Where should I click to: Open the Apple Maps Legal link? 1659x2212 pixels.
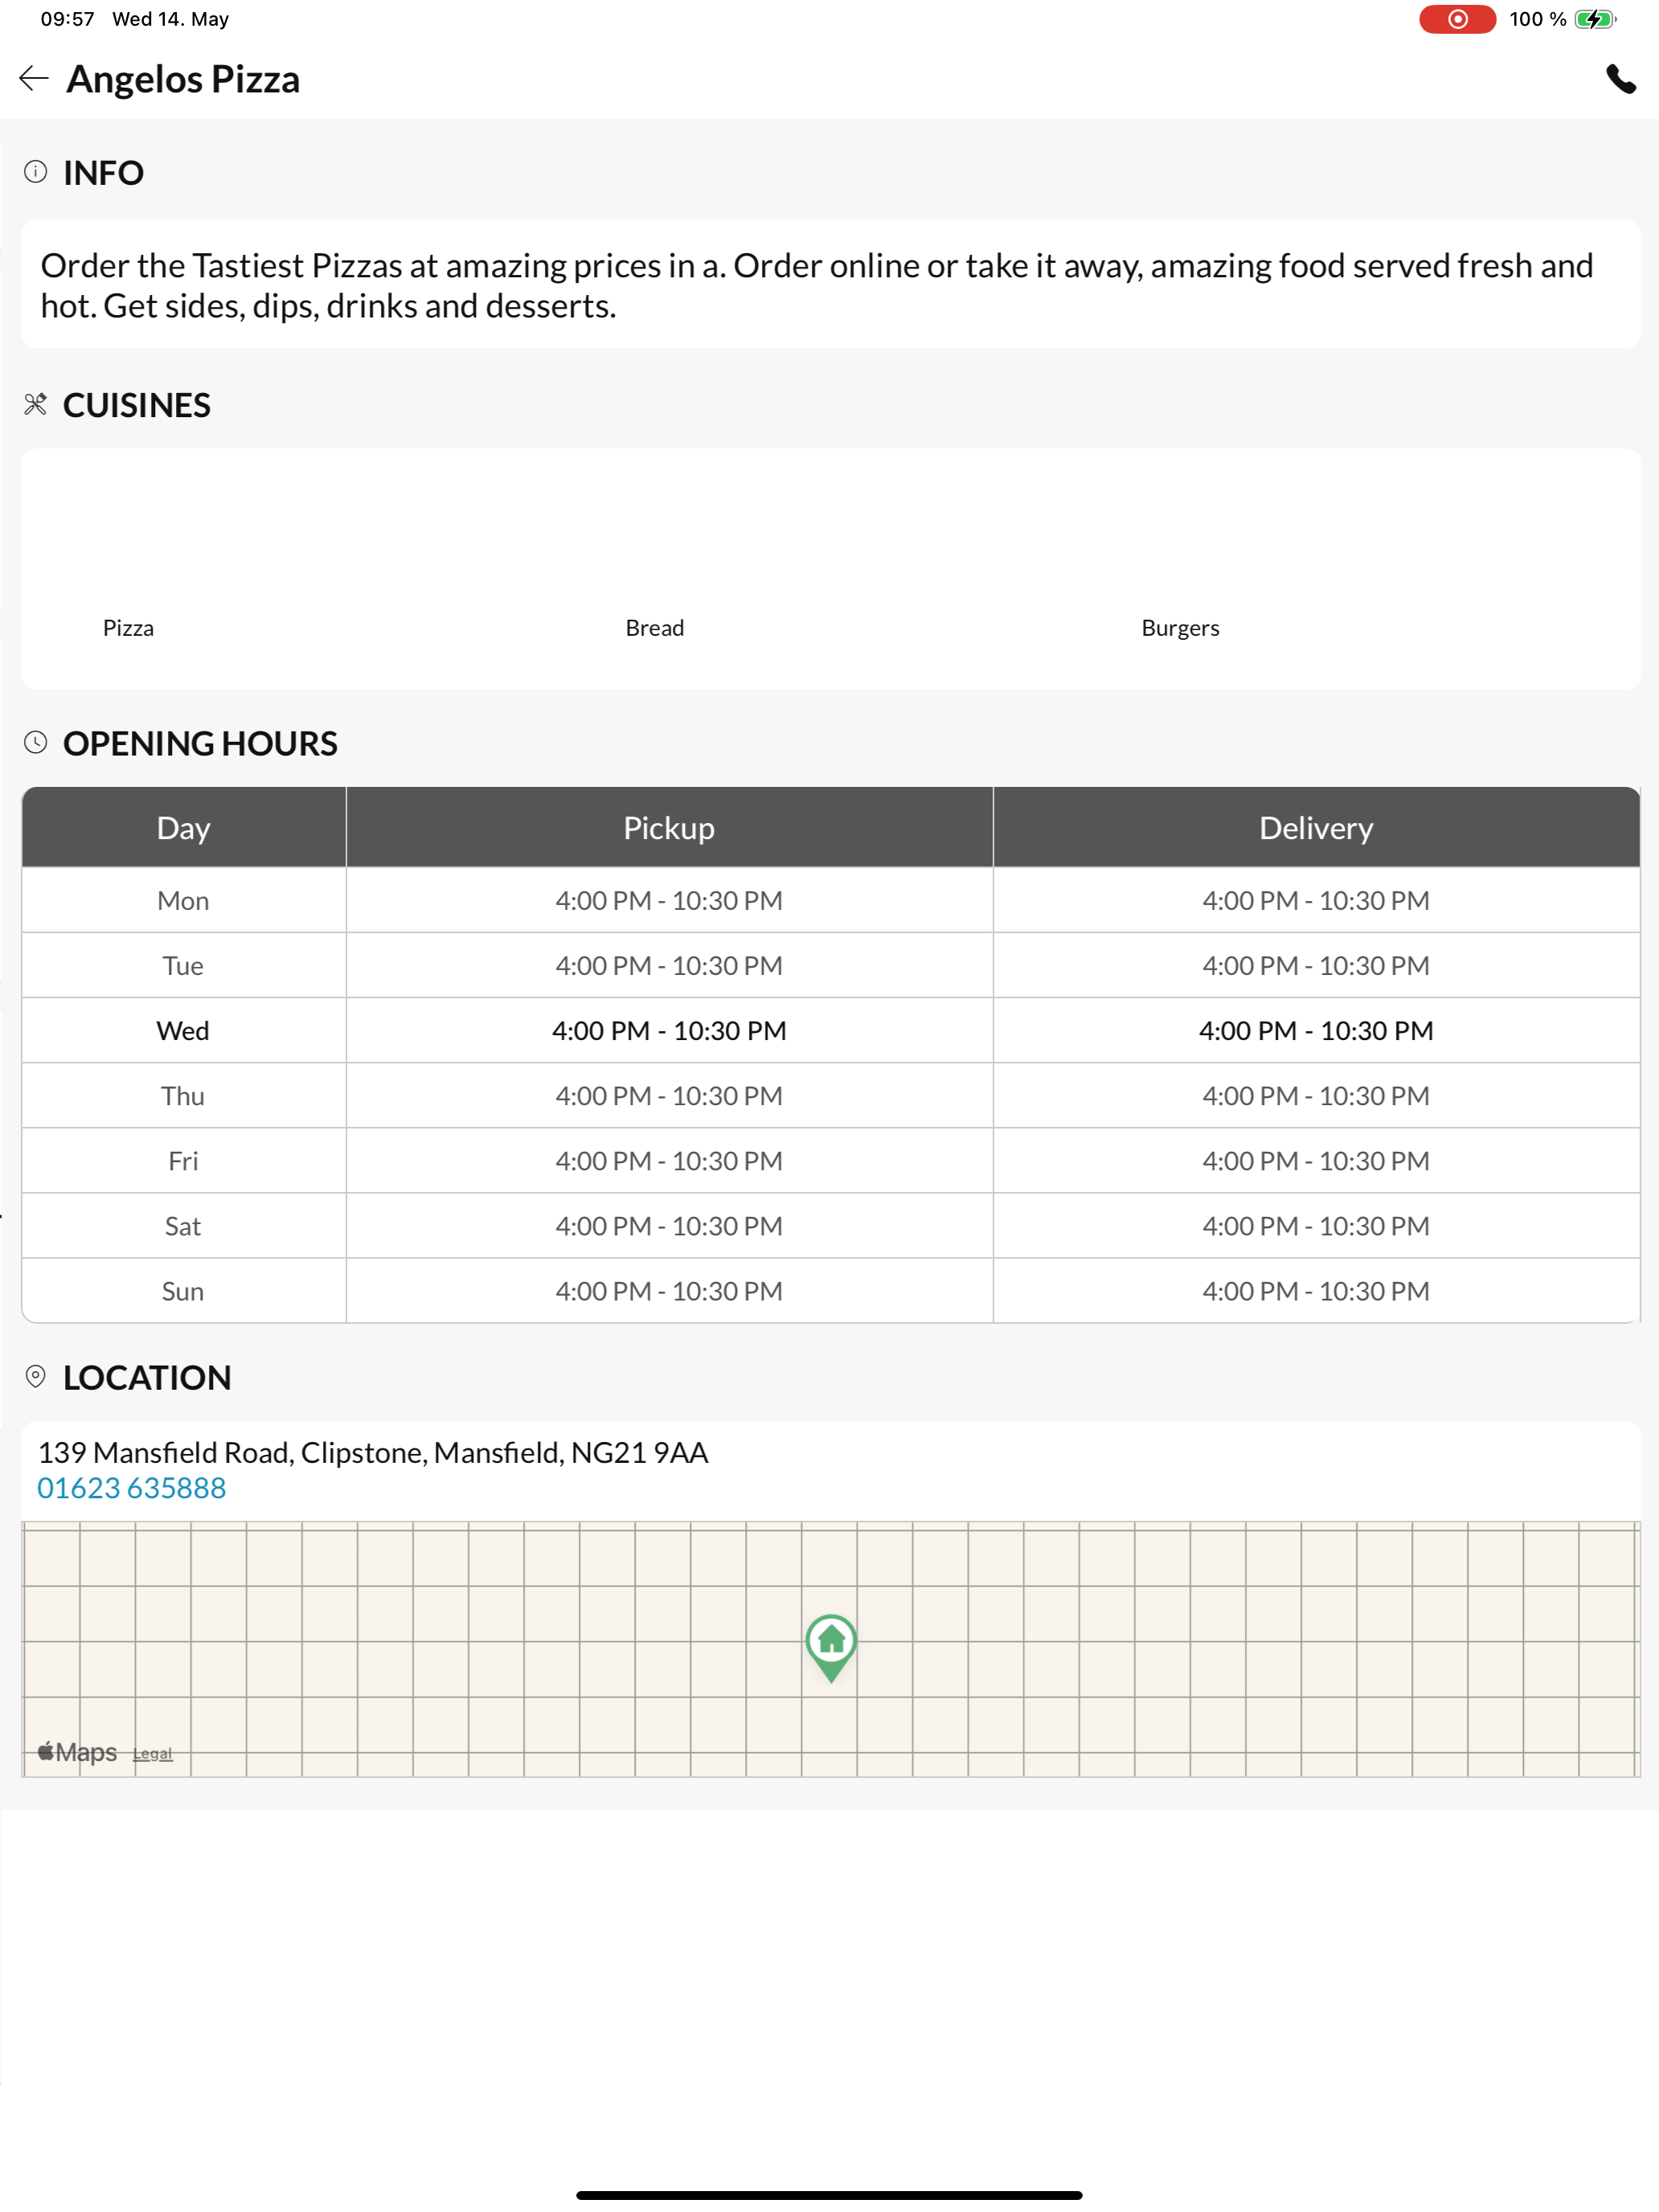[152, 1754]
